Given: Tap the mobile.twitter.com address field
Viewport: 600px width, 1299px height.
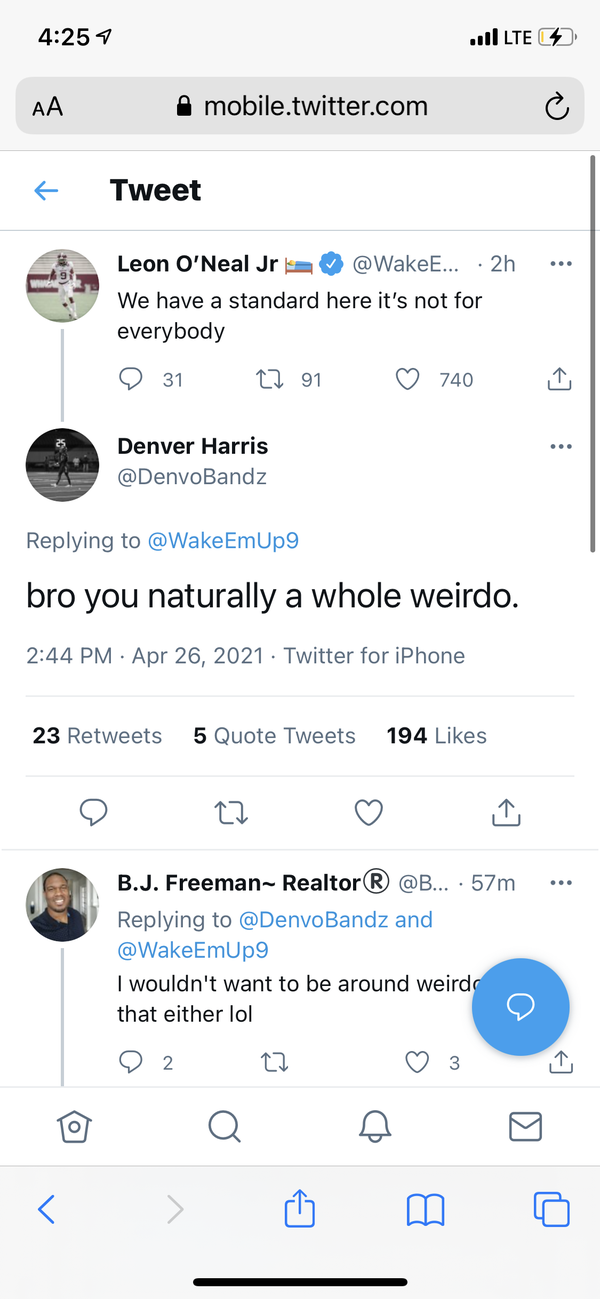Looking at the screenshot, I should (315, 107).
